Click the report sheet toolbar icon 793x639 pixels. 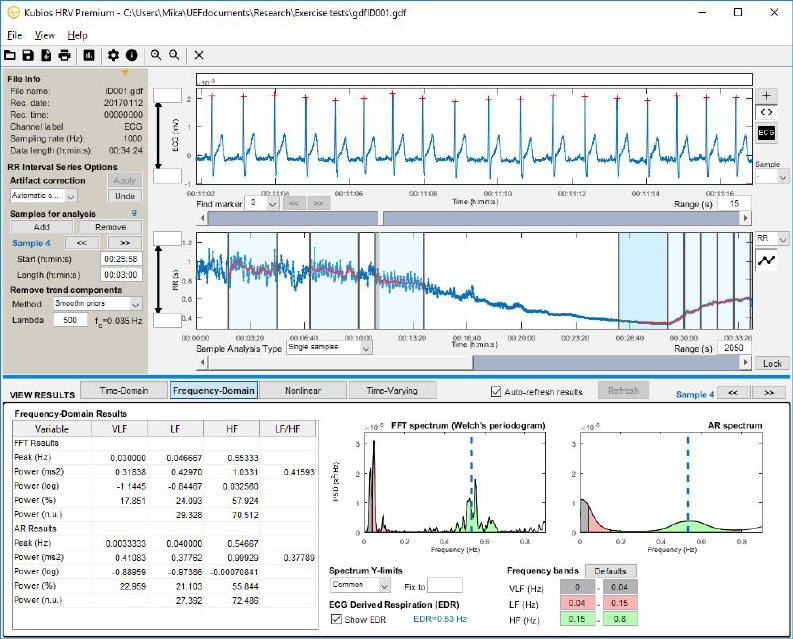point(88,55)
